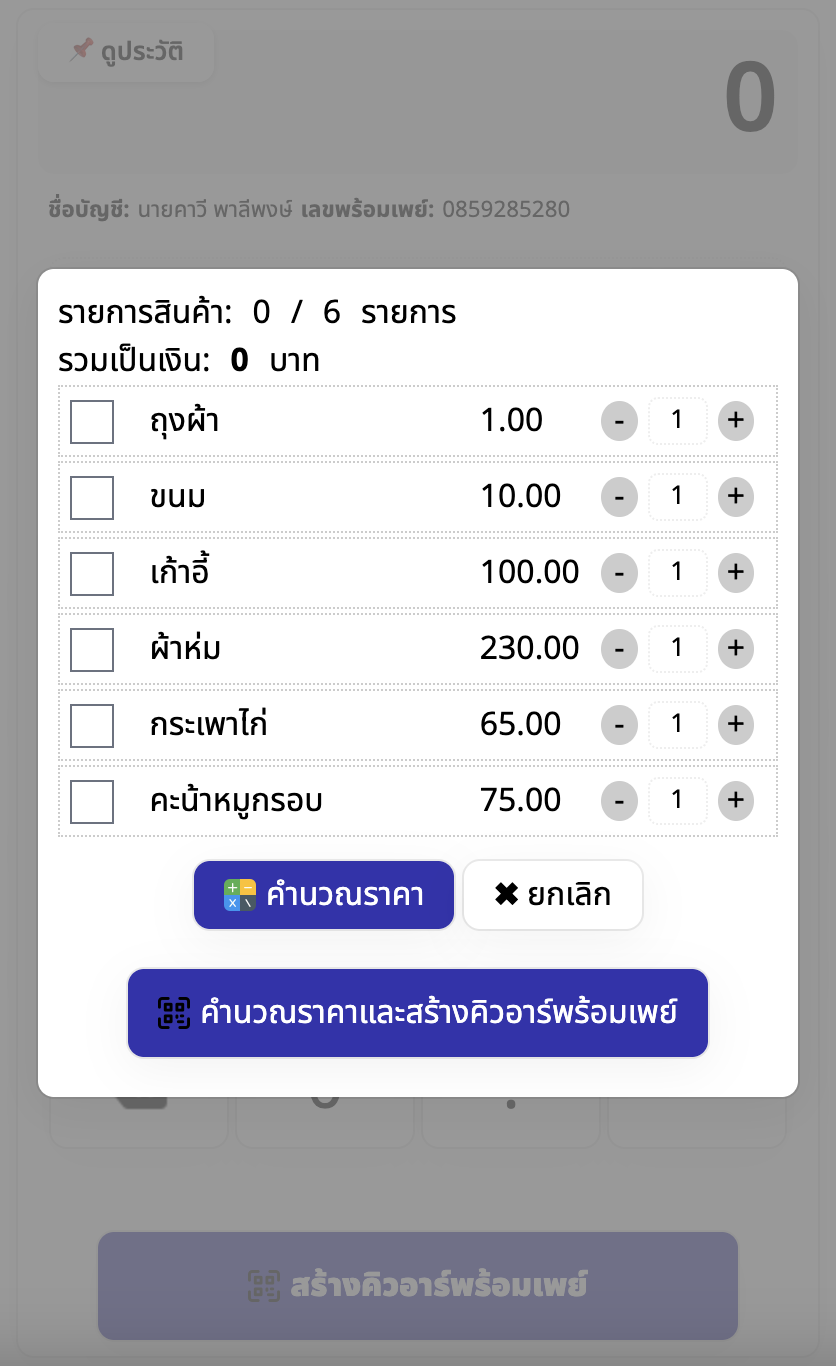
Task: Toggle the คะน้าหมูกรอบ checkbox
Action: click(x=92, y=802)
